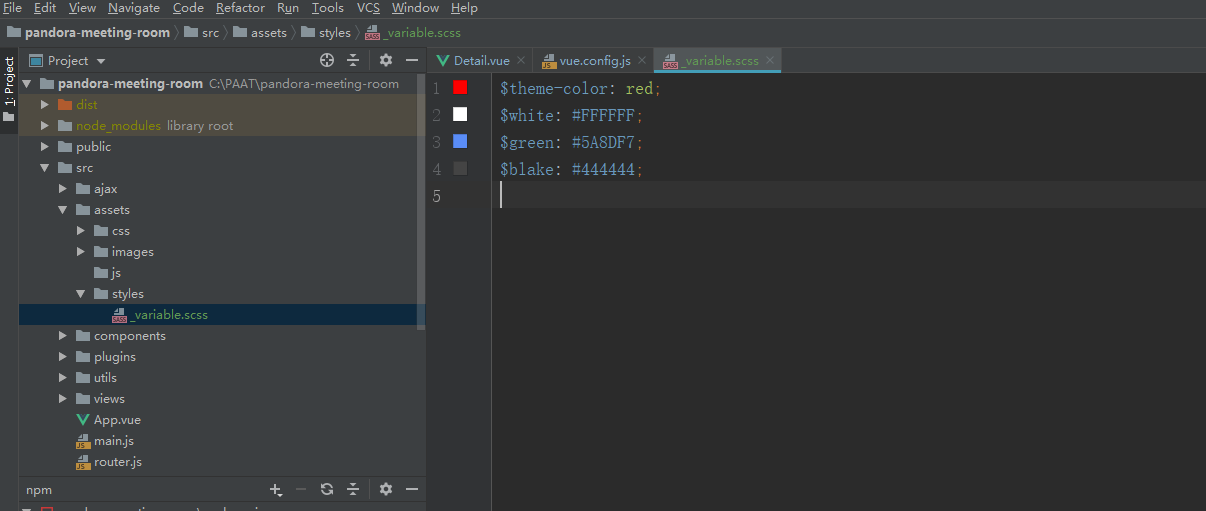
Task: Close the _variable.scss editor tab
Action: click(x=770, y=61)
